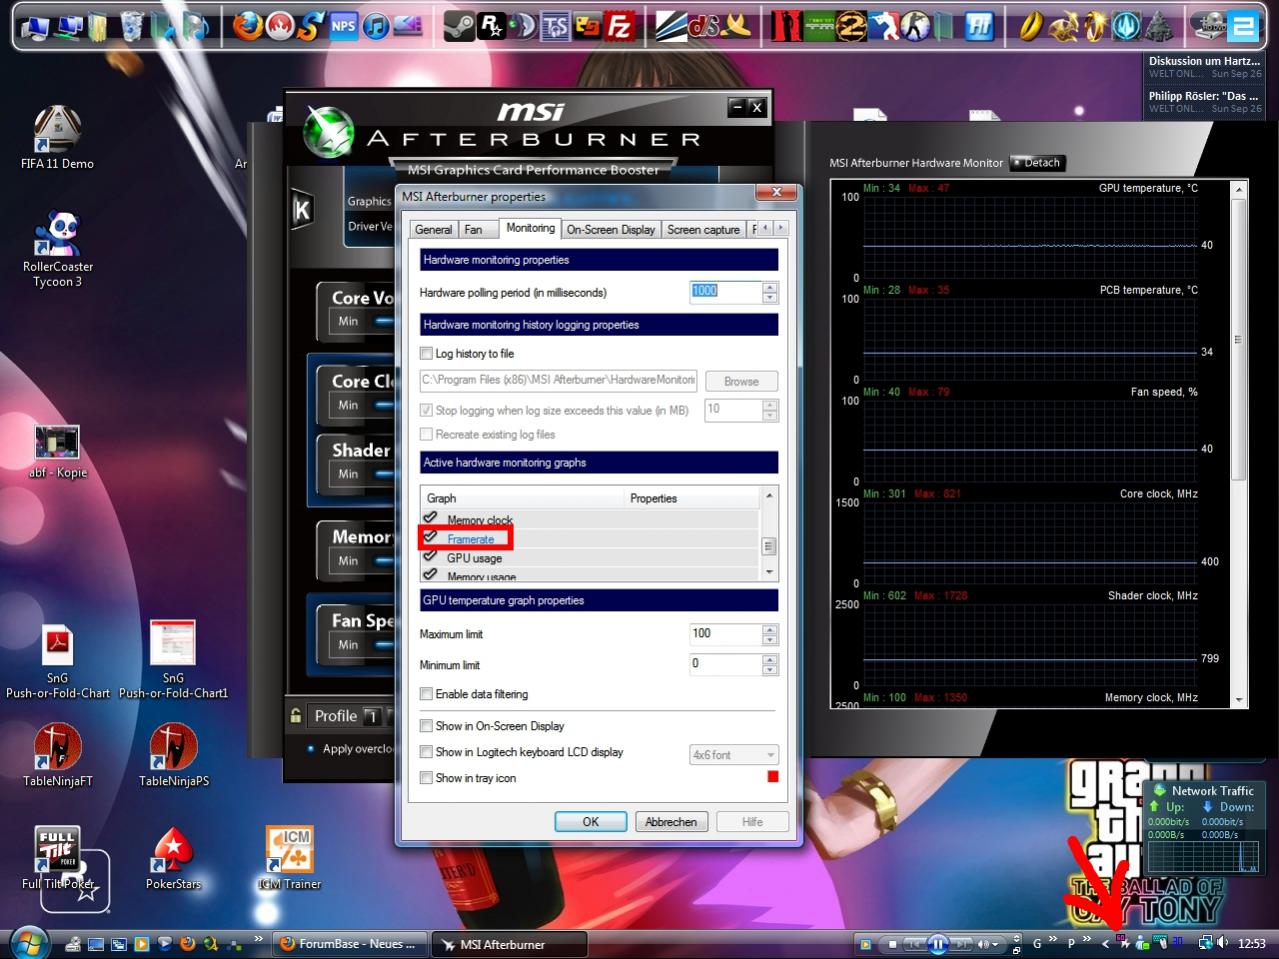Launch TableNinjaPS shortcut

pos(173,755)
